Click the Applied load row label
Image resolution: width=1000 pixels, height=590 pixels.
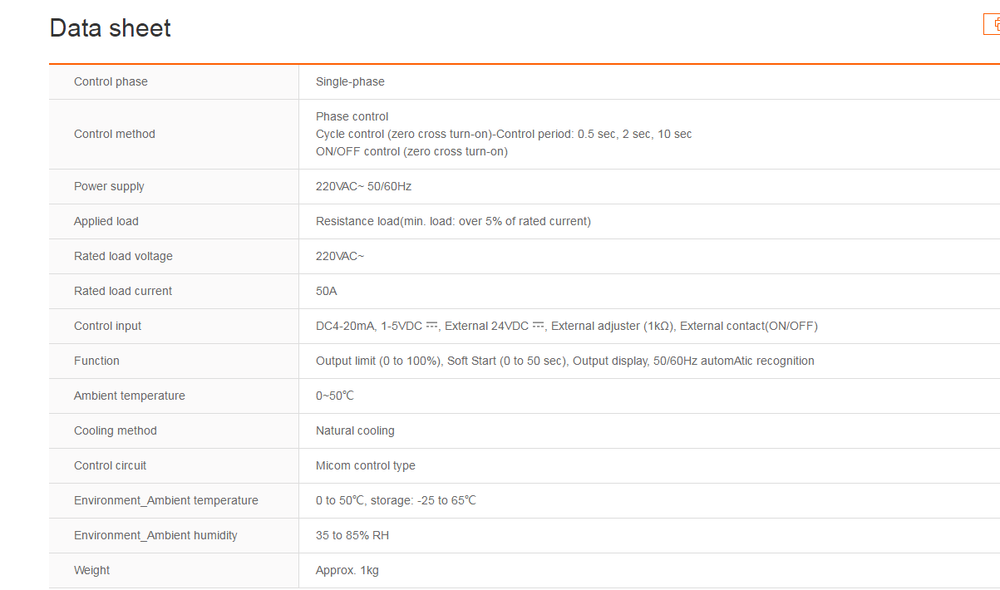106,221
